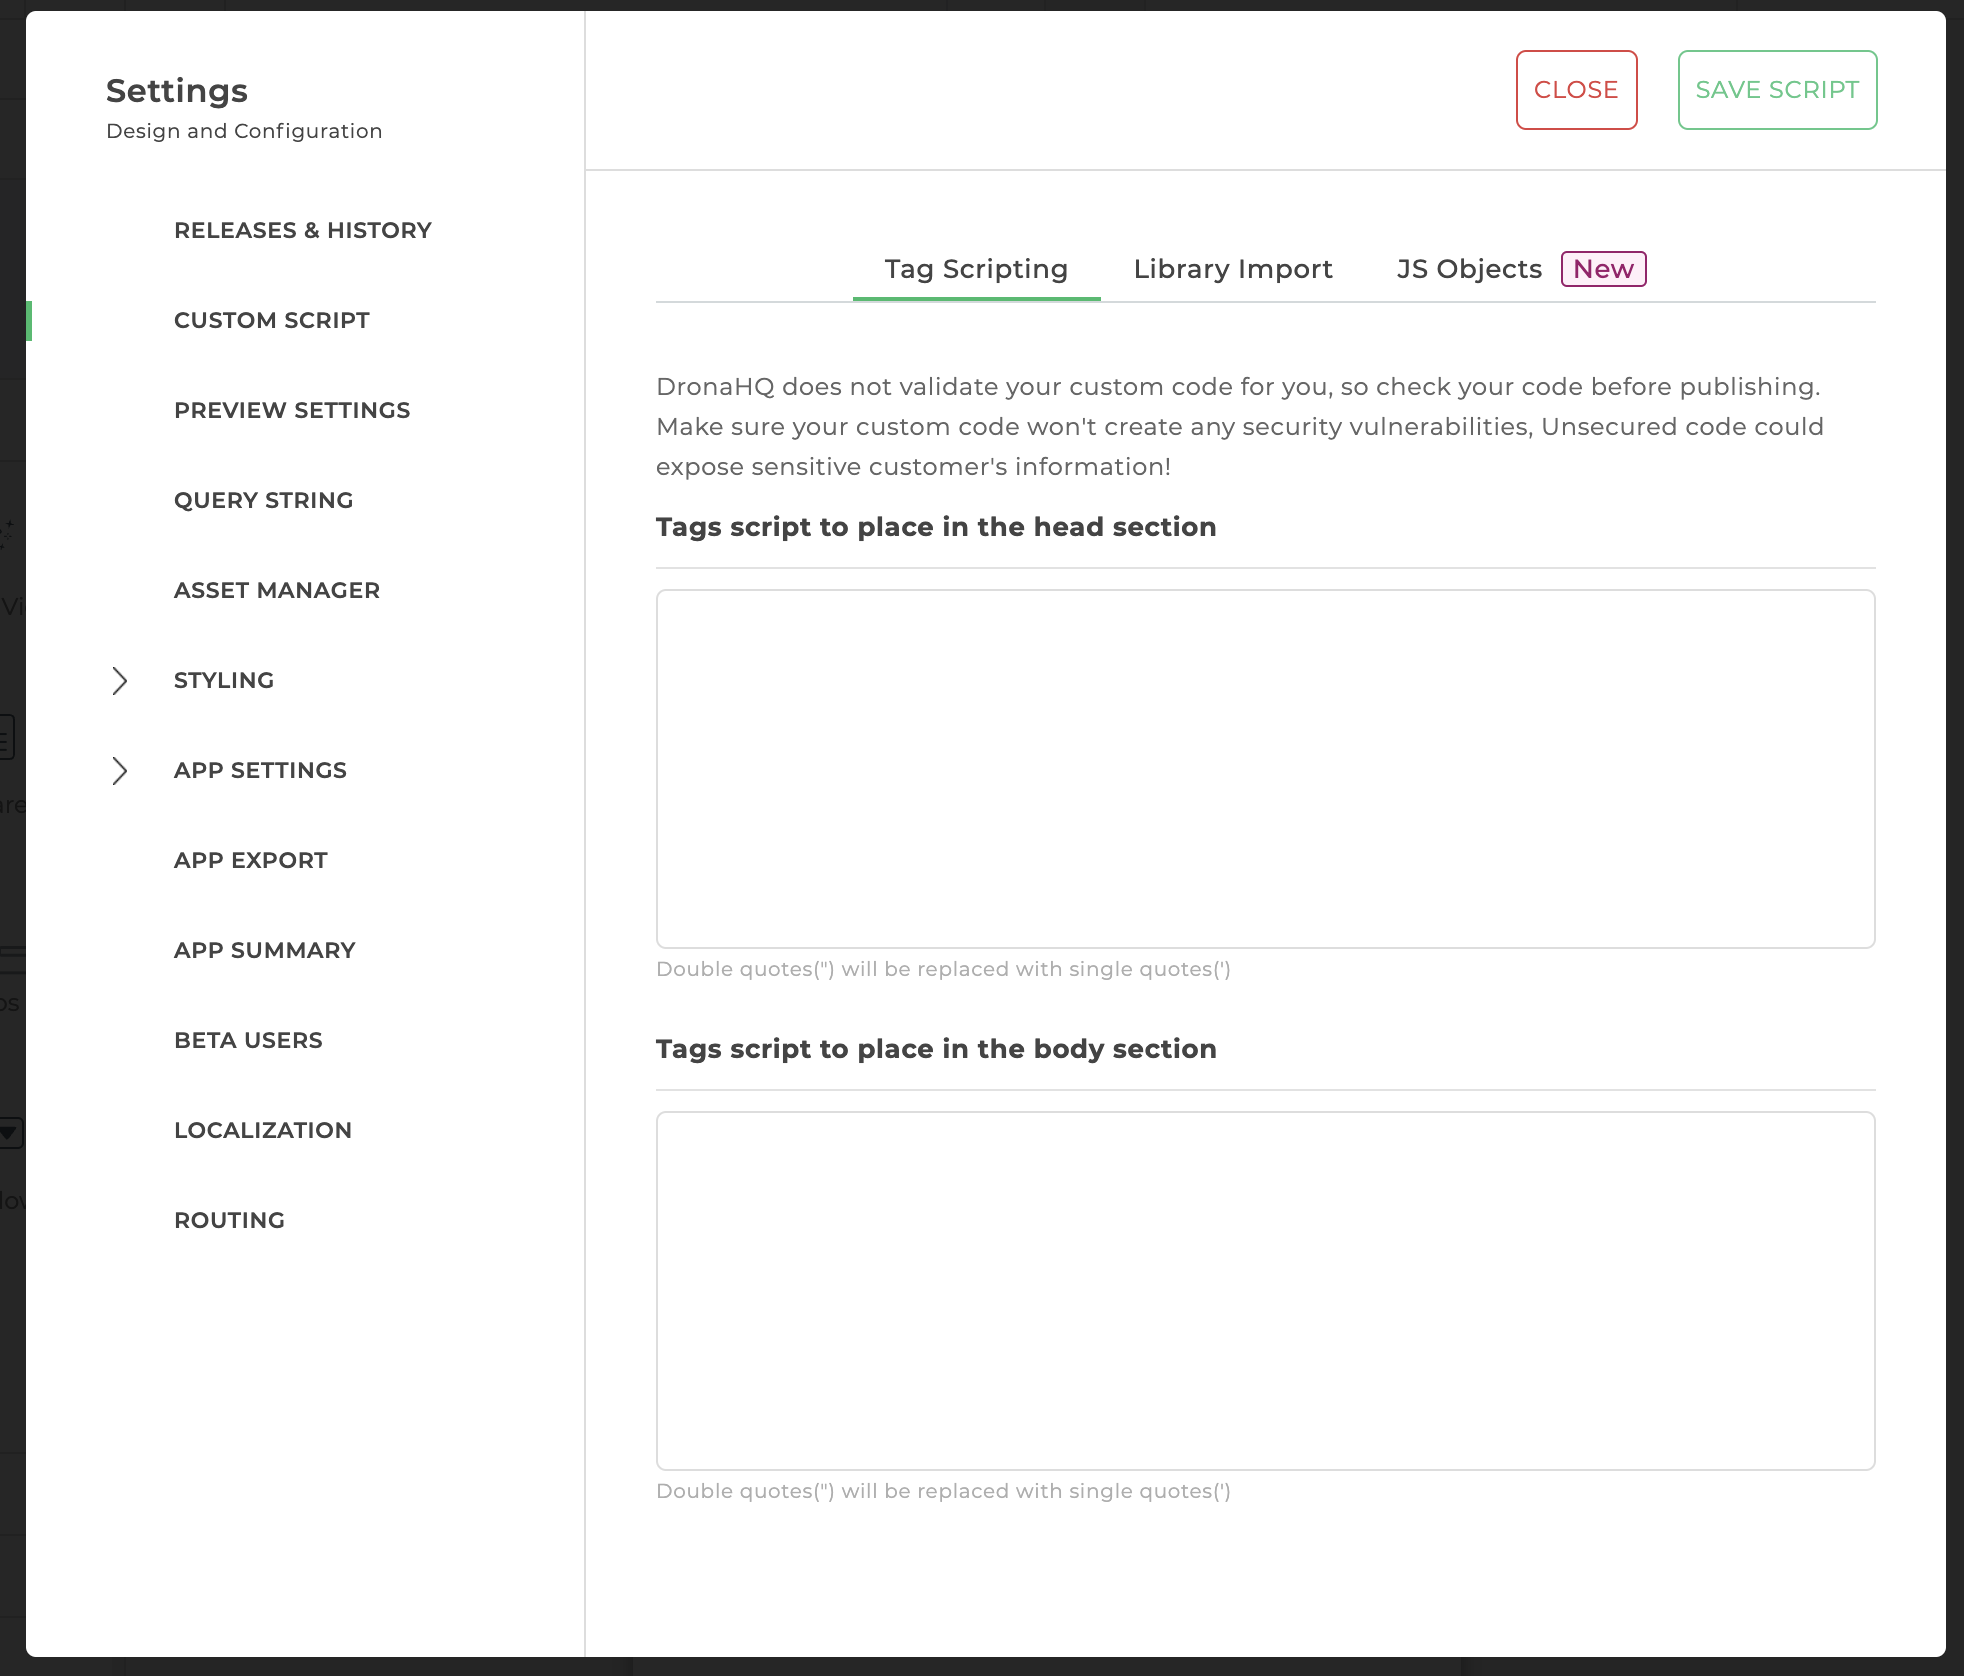Click ASSET MANAGER sidebar item
The height and width of the screenshot is (1676, 1964).
278,590
